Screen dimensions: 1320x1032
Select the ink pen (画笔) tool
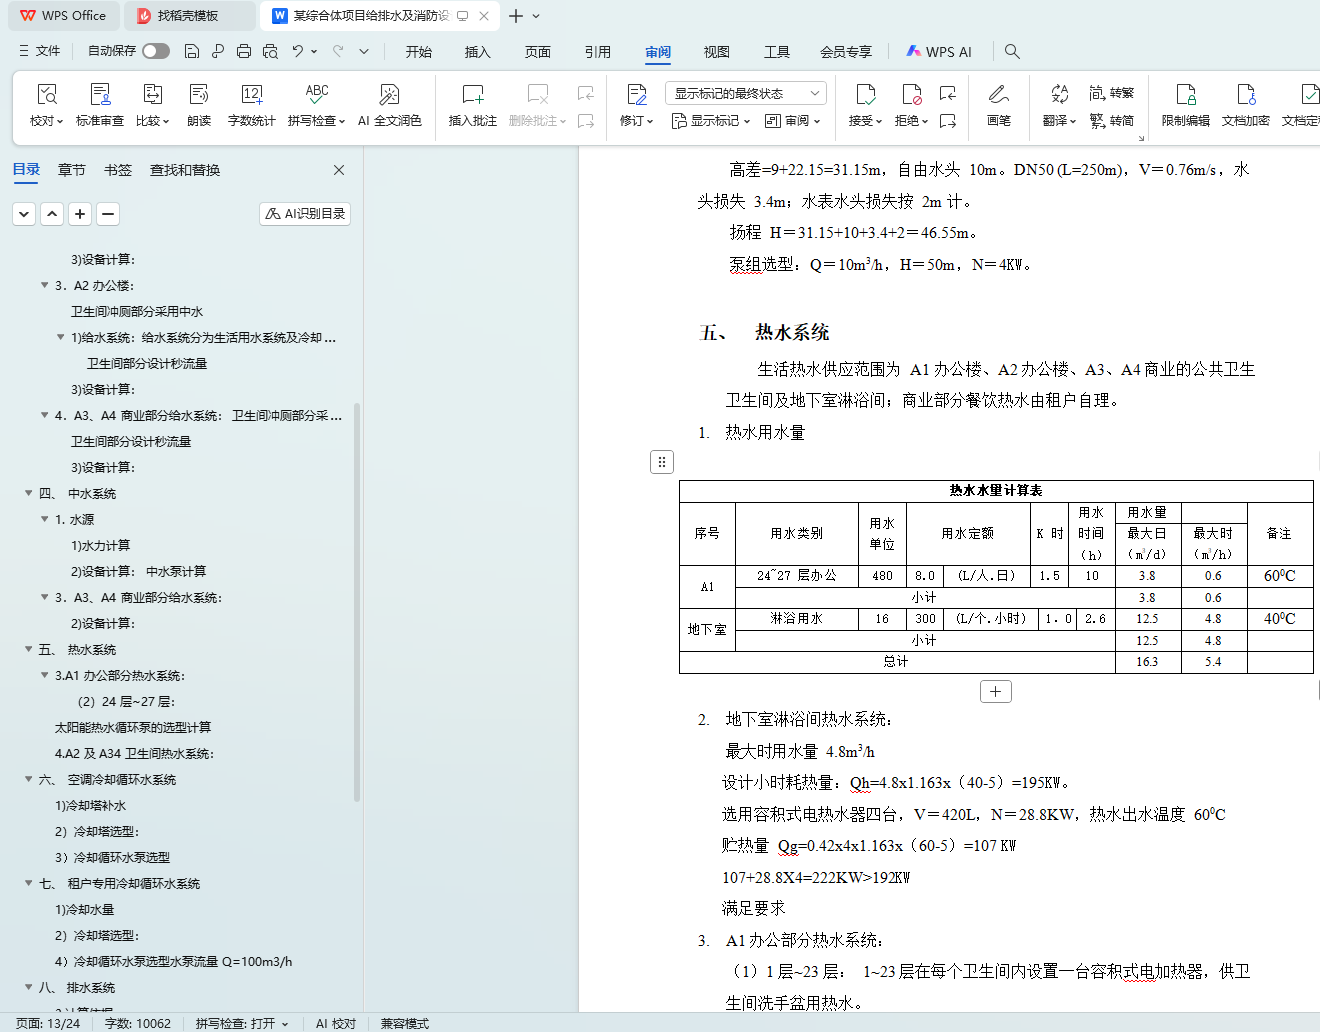point(998,95)
